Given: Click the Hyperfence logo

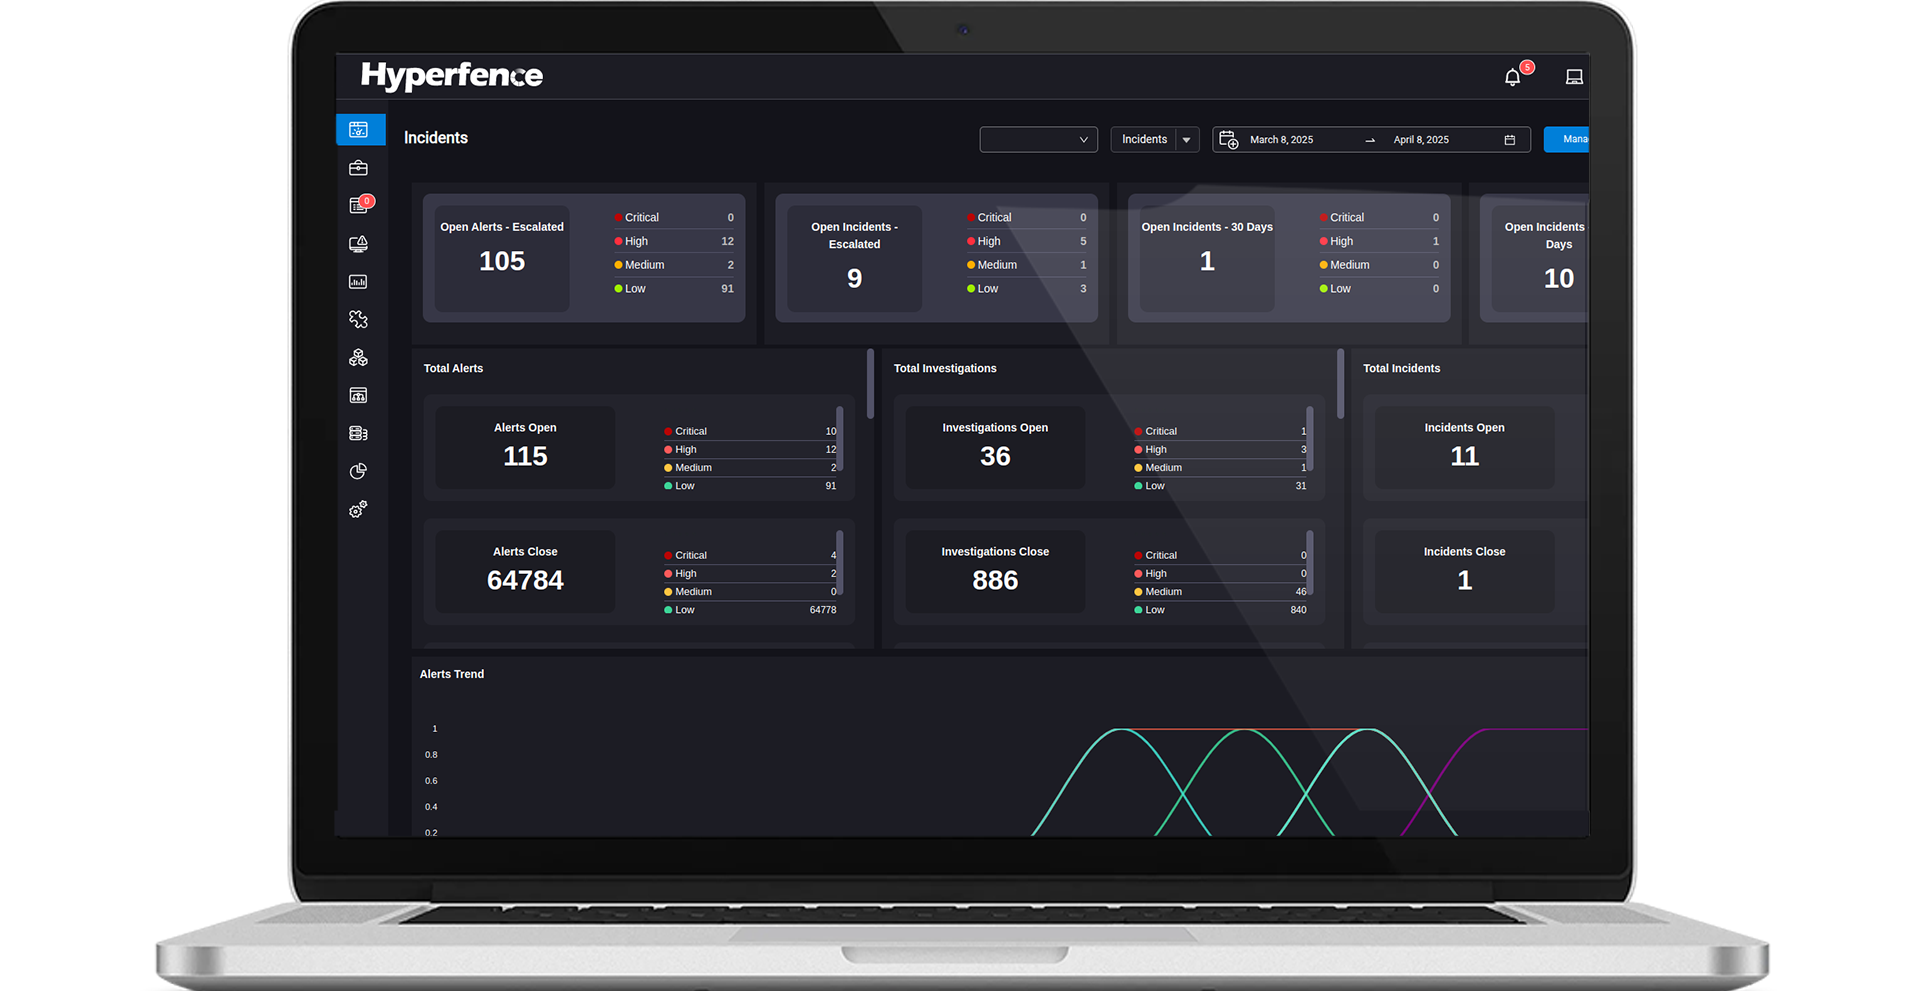Looking at the screenshot, I should [452, 76].
